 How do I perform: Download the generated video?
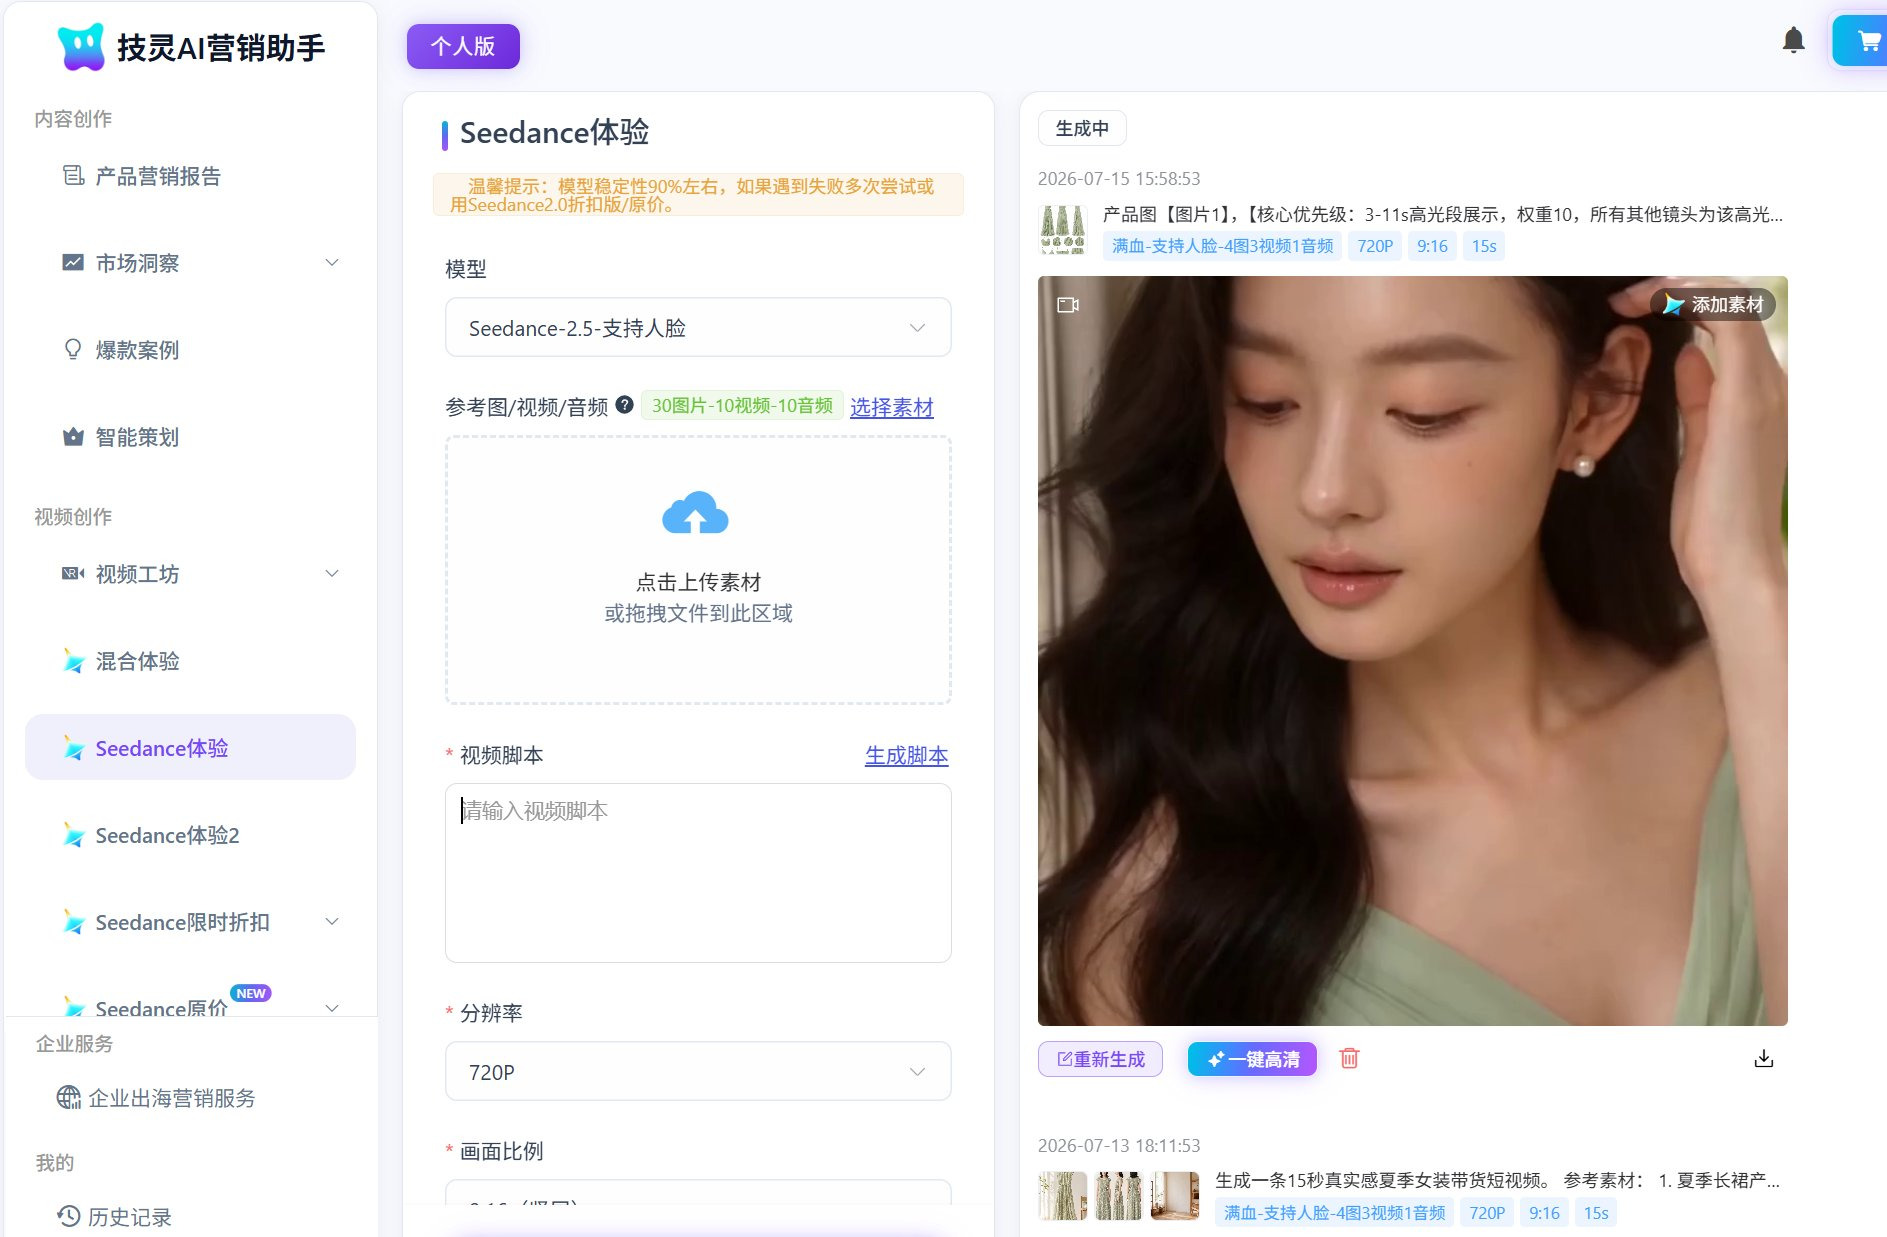click(x=1764, y=1058)
